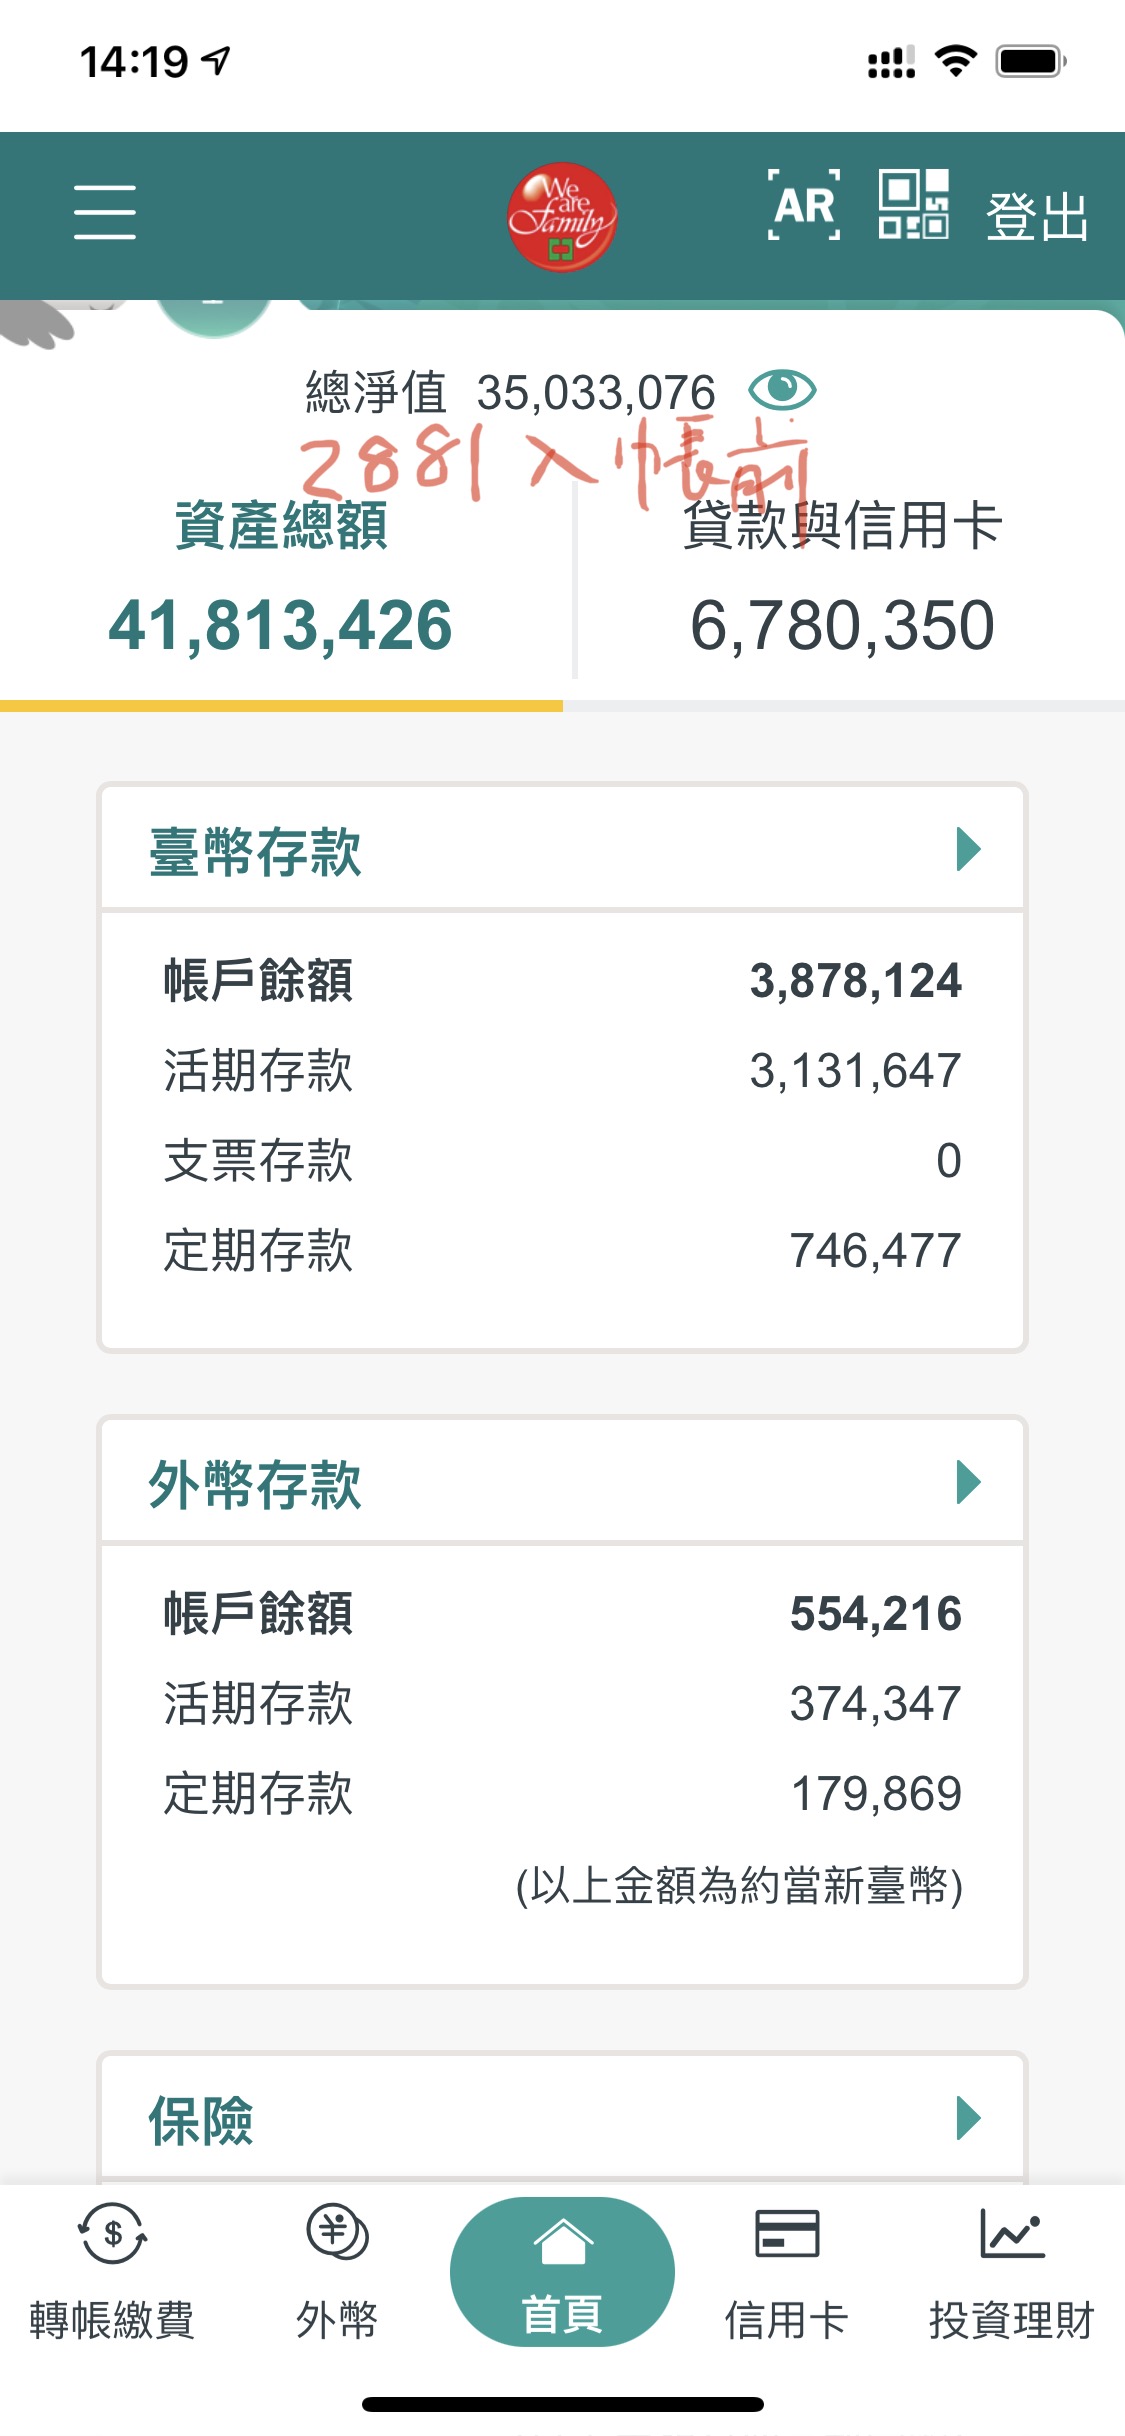Open the foreign currency icon

(x=337, y=2234)
